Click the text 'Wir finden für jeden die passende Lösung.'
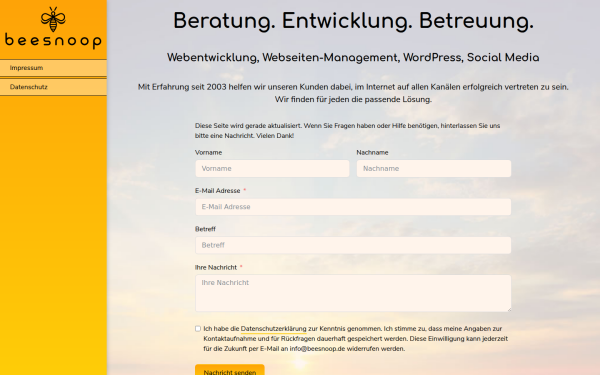This screenshot has width=600, height=375. (353, 99)
